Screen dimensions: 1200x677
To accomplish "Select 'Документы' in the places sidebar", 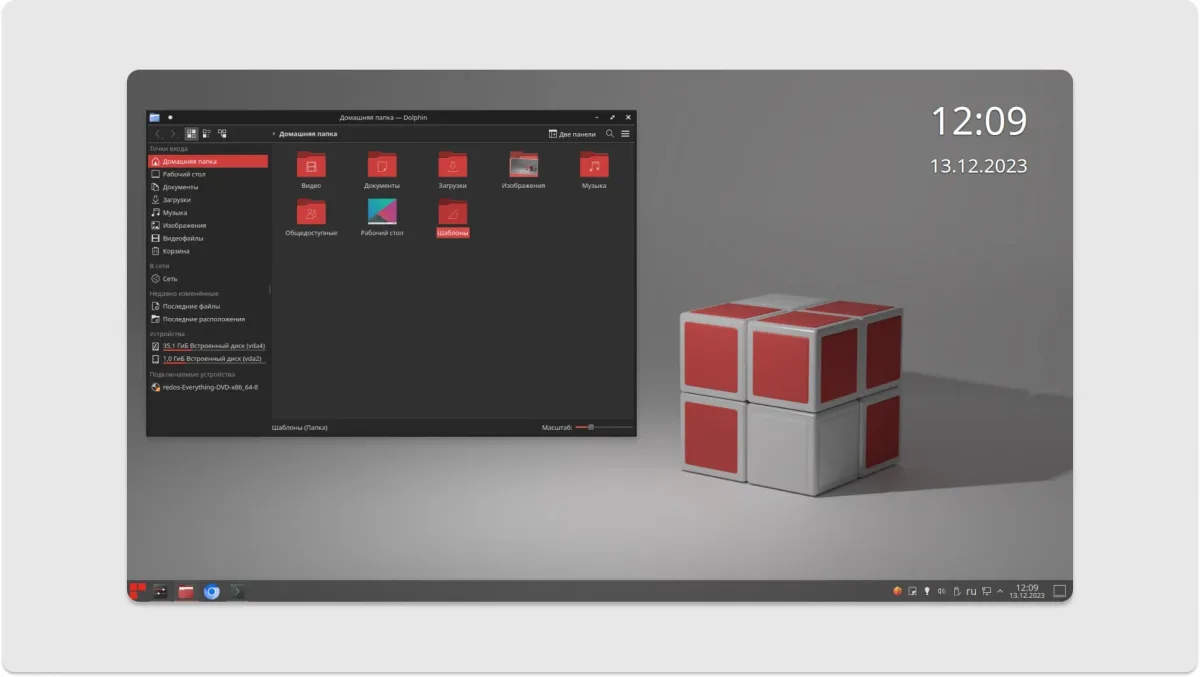I will coord(180,187).
